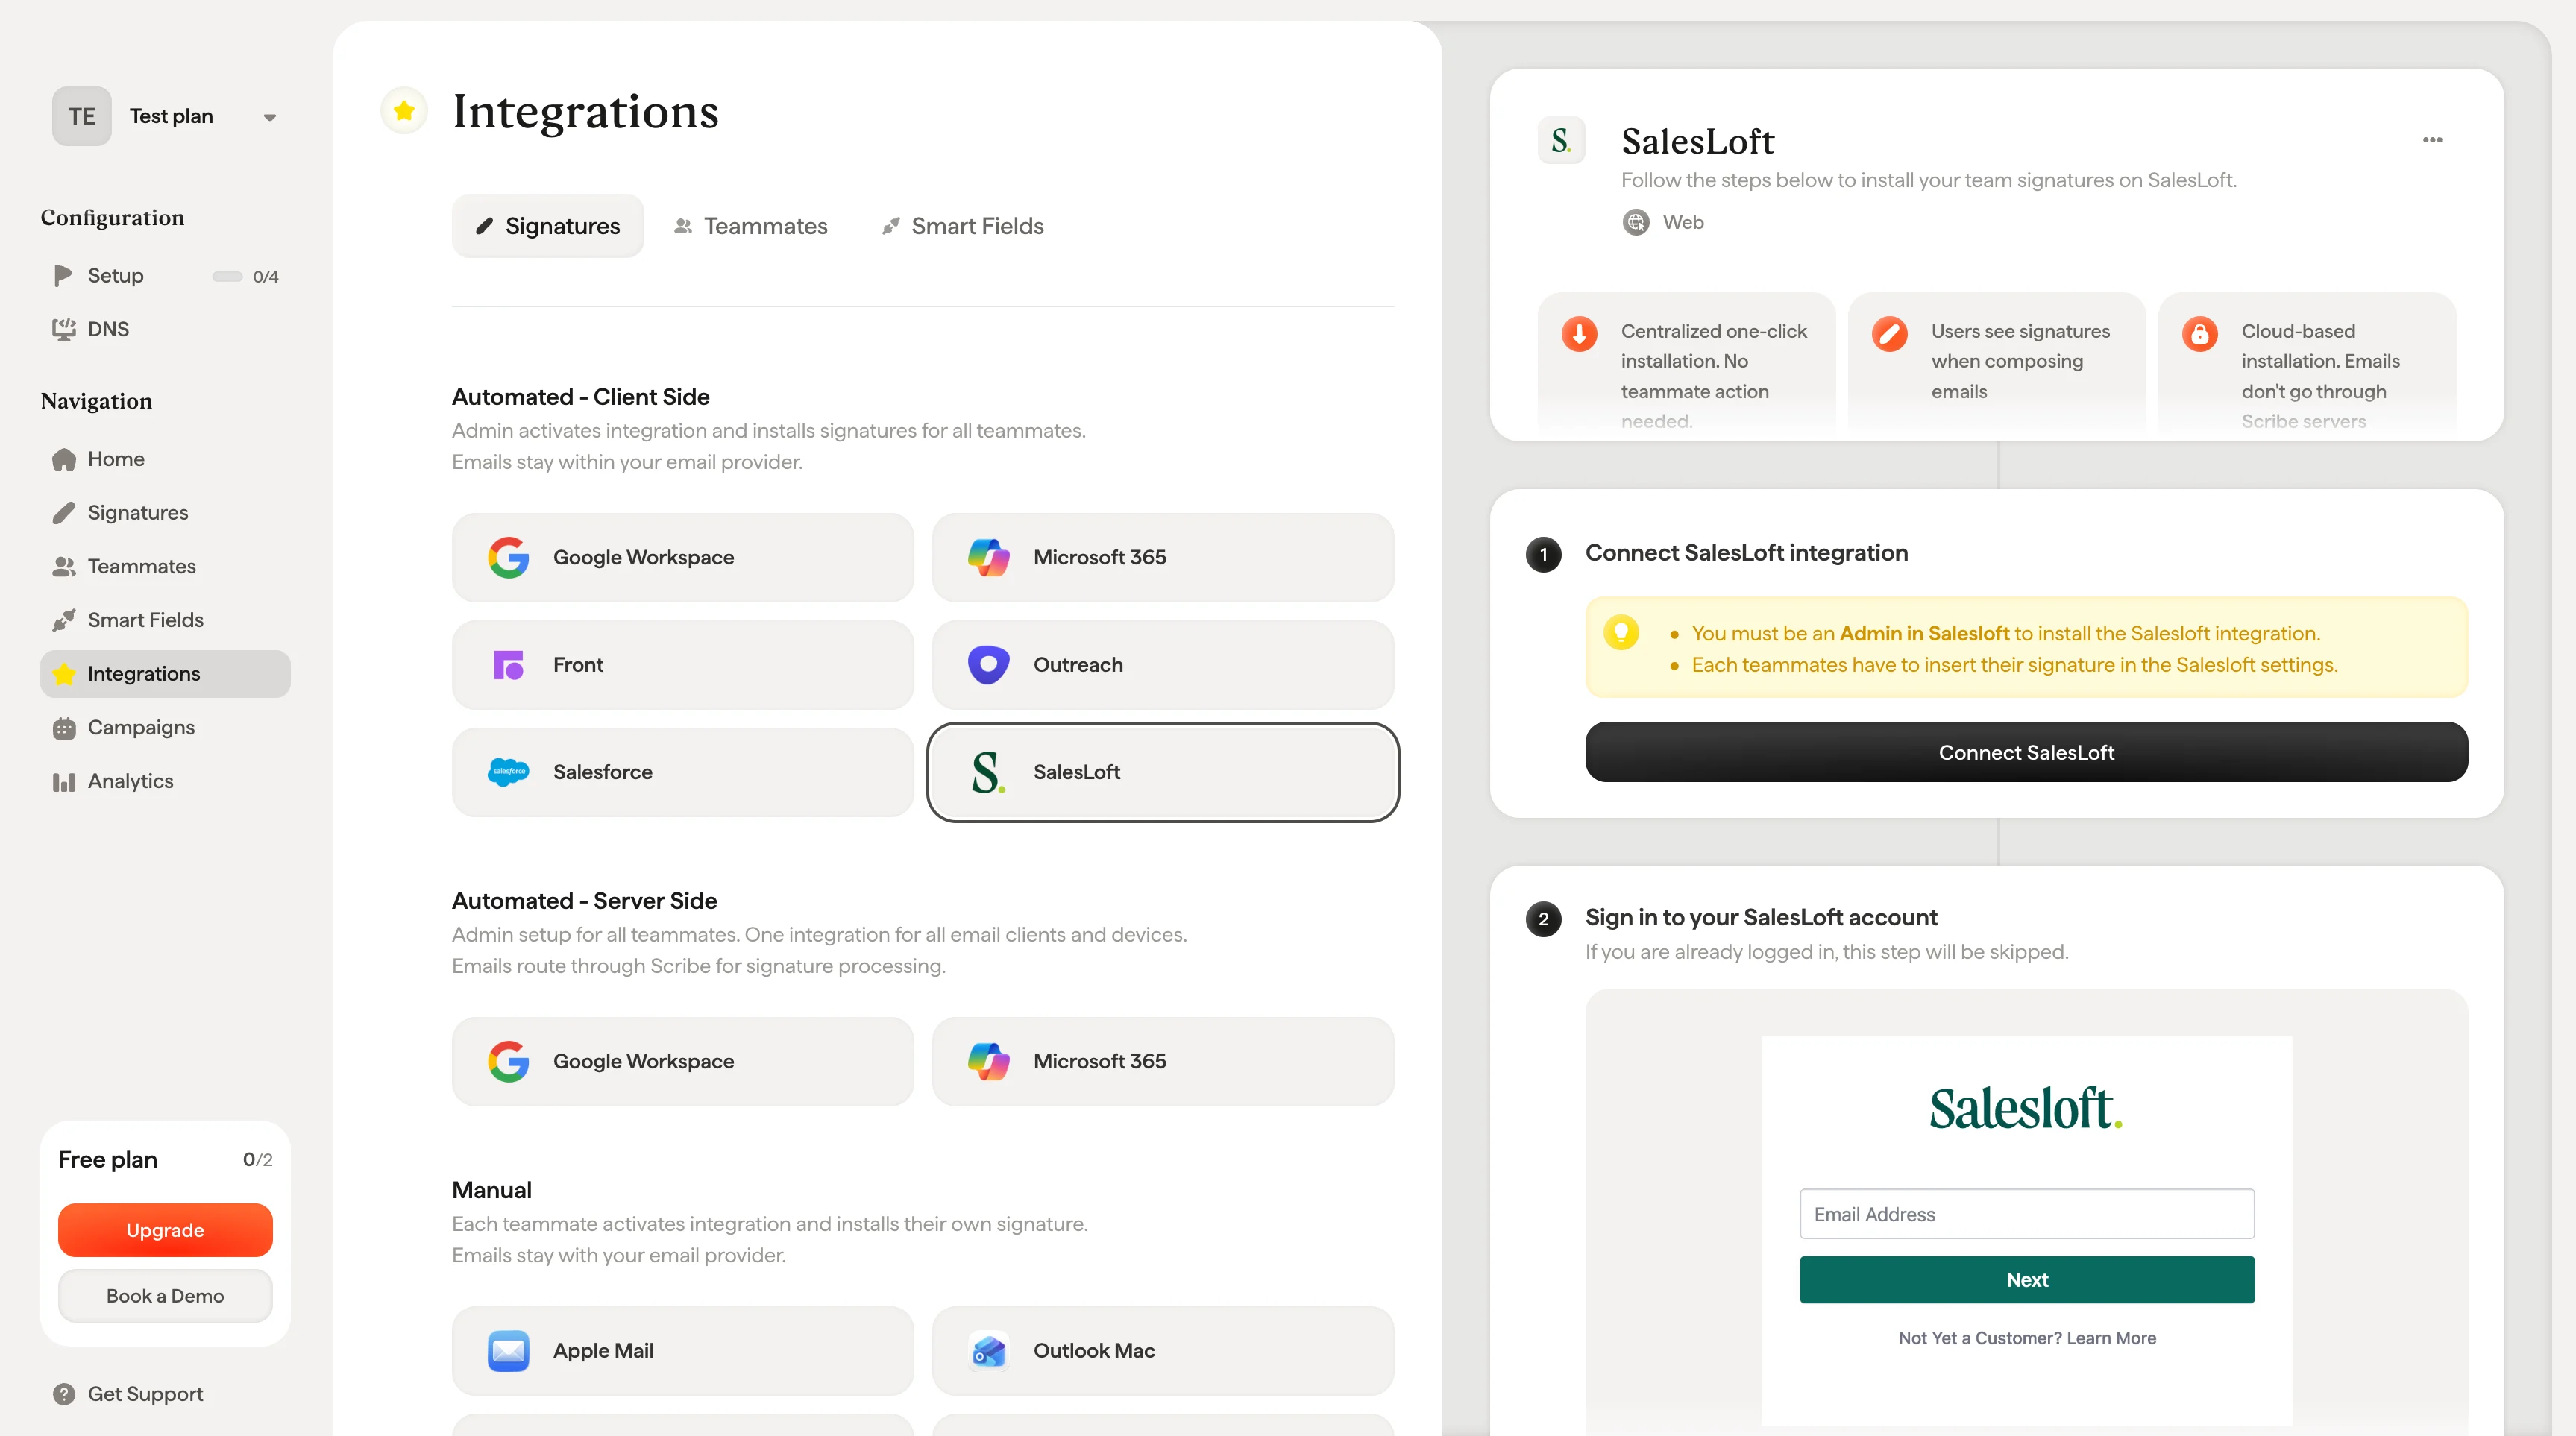This screenshot has width=2576, height=1436.
Task: Open Campaigns in sidebar
Action: 165,727
